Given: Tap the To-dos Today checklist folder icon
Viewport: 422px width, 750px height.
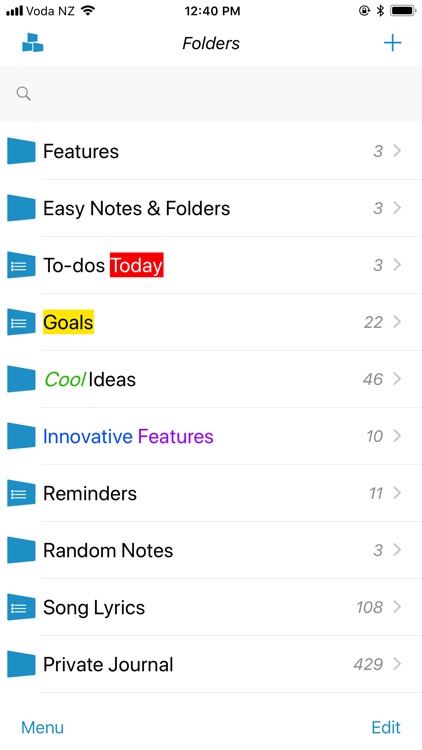Looking at the screenshot, I should coord(21,265).
